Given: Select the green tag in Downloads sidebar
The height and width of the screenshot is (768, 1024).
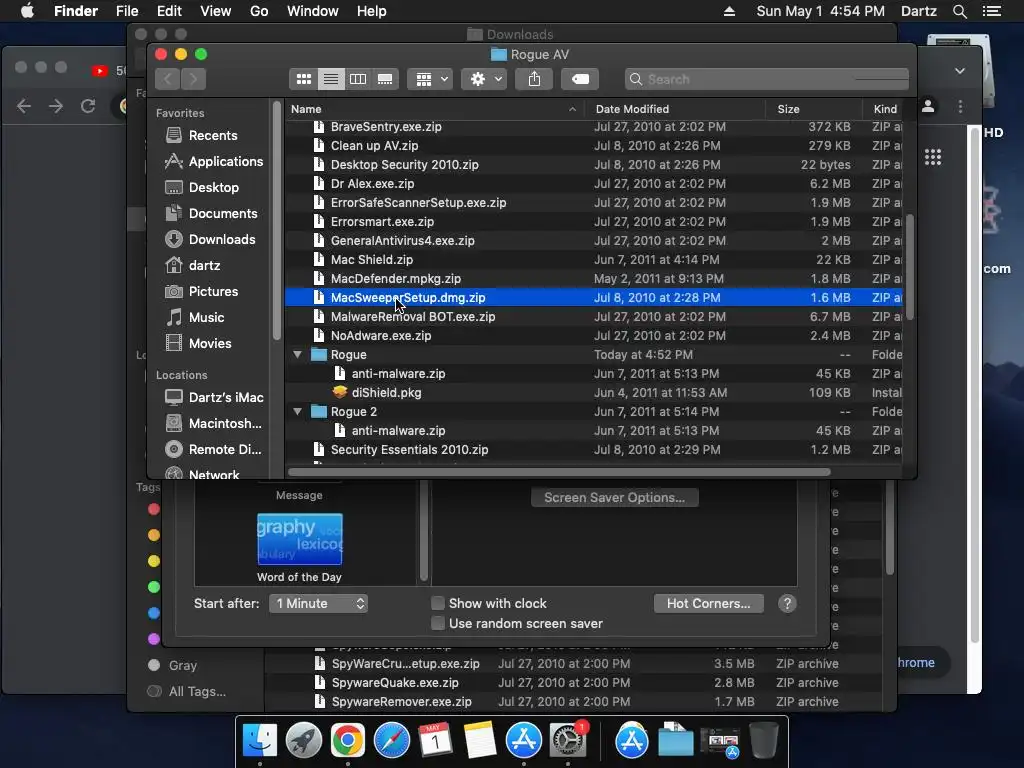Looking at the screenshot, I should click(x=154, y=586).
